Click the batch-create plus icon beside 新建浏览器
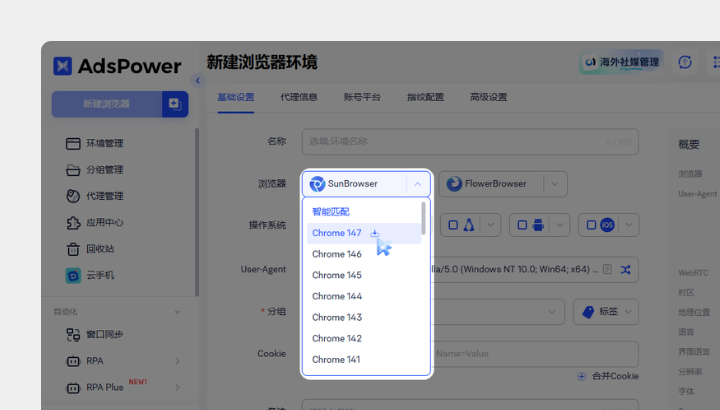Image resolution: width=720 pixels, height=410 pixels. coord(175,104)
